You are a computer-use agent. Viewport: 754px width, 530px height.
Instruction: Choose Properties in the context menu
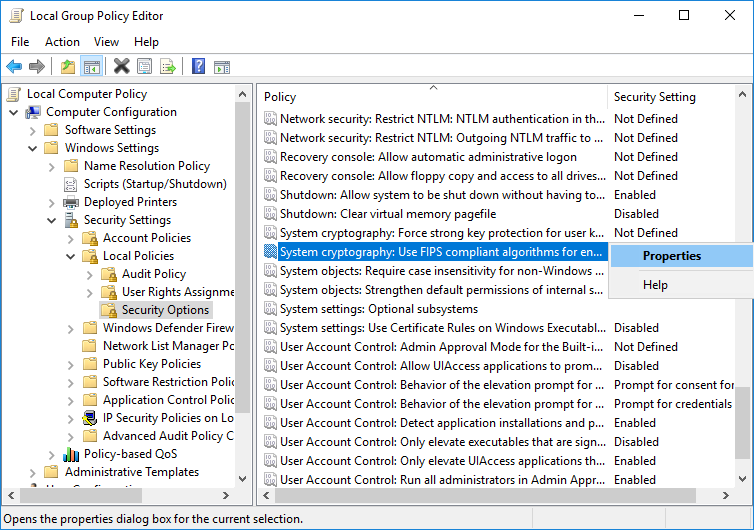(672, 256)
